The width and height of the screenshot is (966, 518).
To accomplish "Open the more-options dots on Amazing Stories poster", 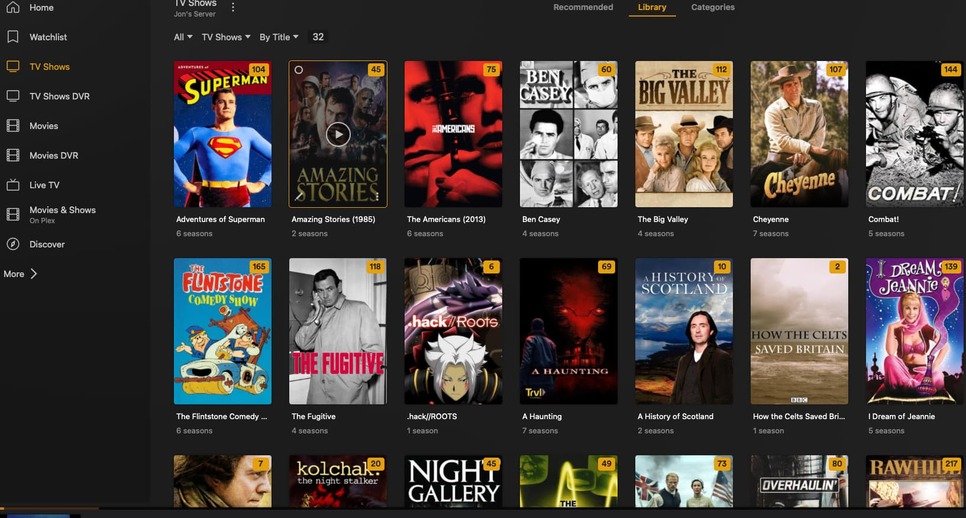I will (378, 196).
